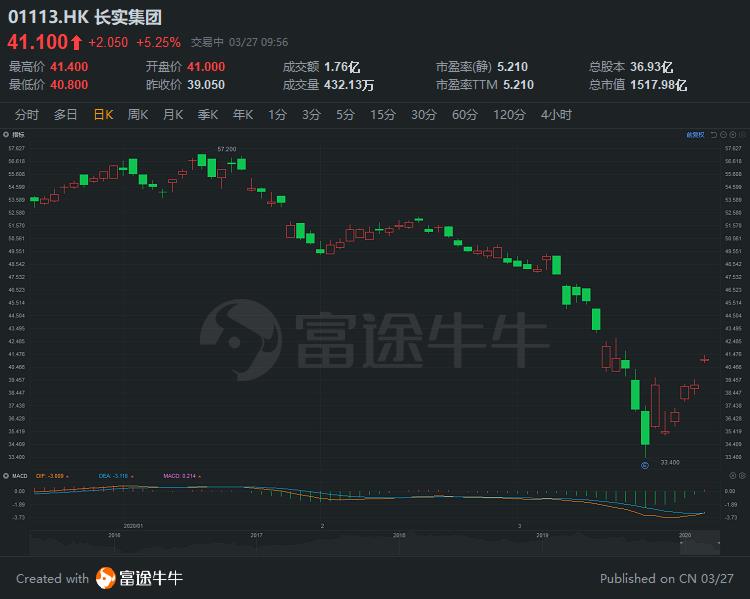This screenshot has width=750, height=599.
Task: Click the latest candlestick near 41.476
Action: (x=704, y=359)
